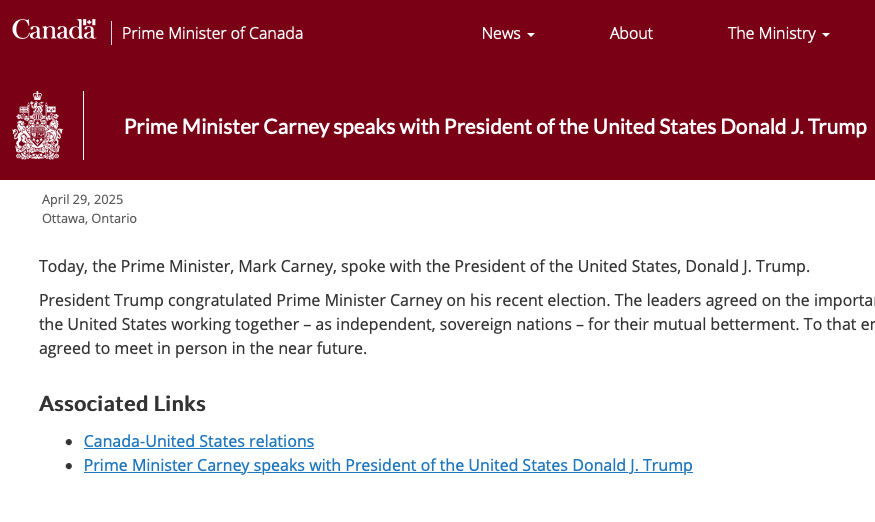Click the bullet before Canada-United States relations
Viewport: 875px width, 522px height.
[x=69, y=442]
